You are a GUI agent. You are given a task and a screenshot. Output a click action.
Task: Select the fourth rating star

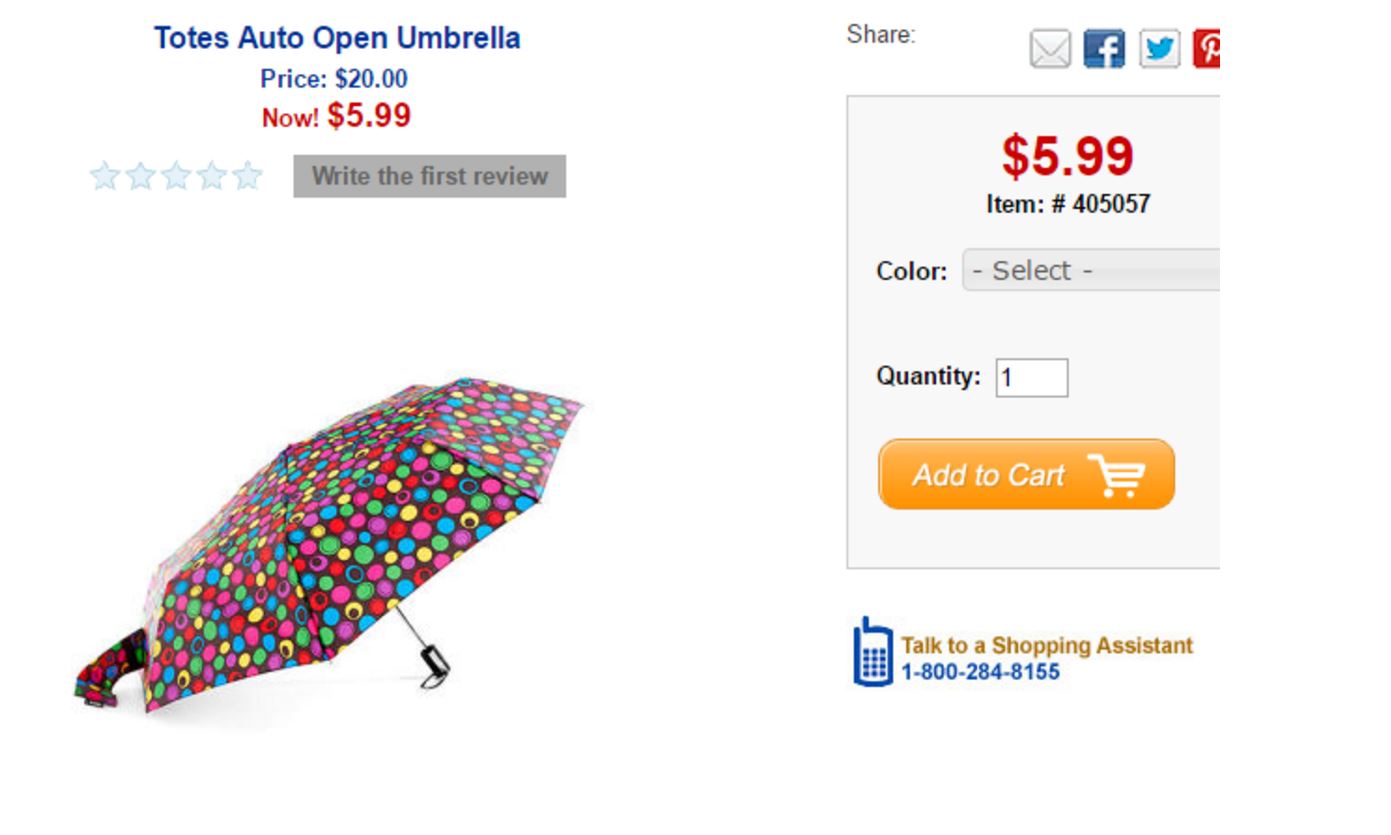(212, 177)
